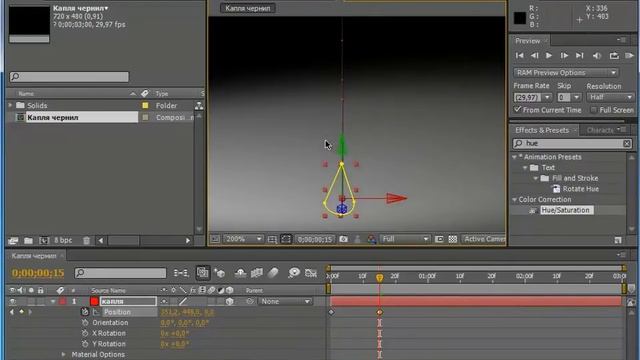Go to first frame in Preview panel
This screenshot has height=360, width=640.
tap(520, 56)
